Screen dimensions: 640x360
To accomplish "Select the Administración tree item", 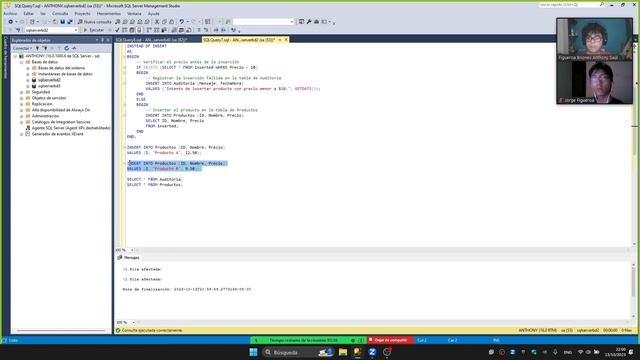I will click(45, 116).
